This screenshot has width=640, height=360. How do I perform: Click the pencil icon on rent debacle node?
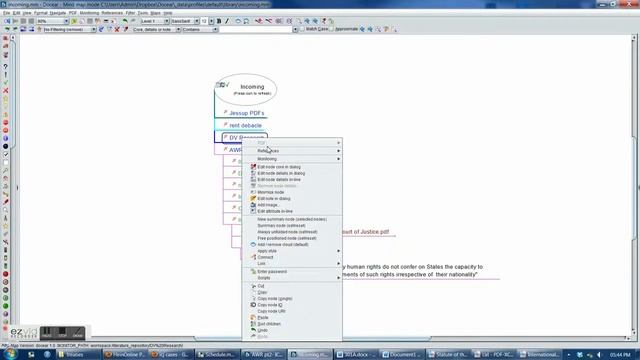[225, 124]
